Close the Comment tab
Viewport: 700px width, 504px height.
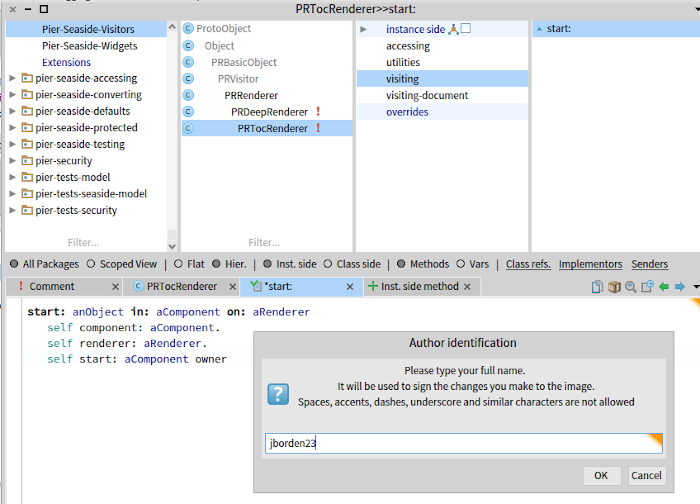click(x=115, y=287)
